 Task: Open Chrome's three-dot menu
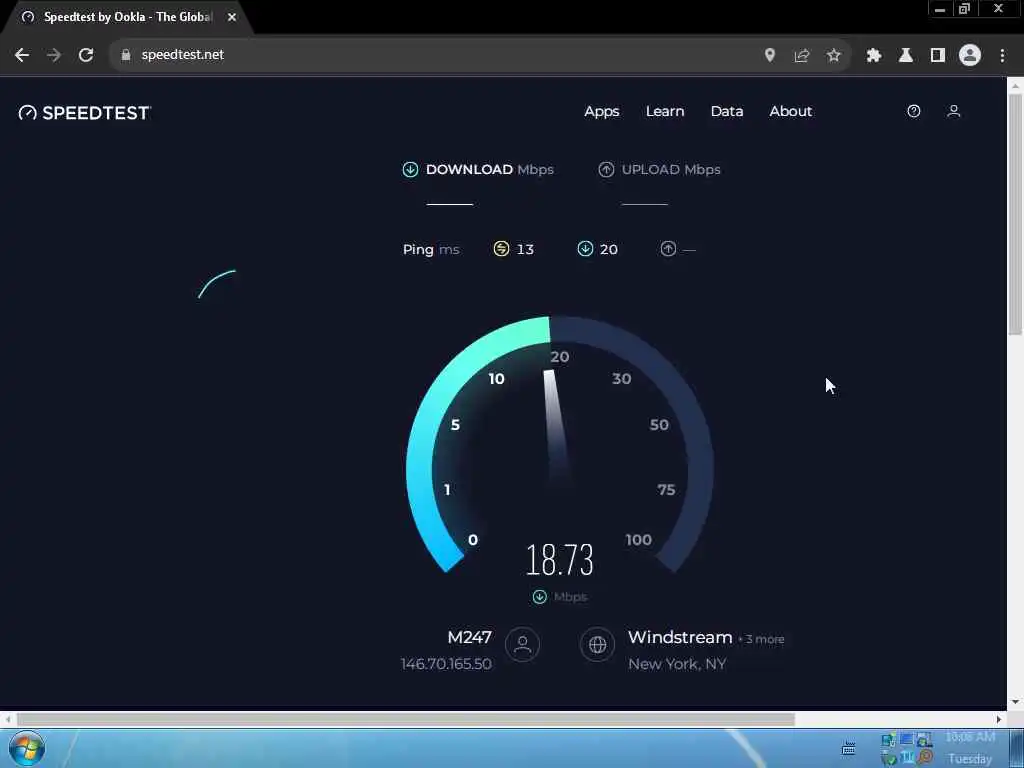tap(1002, 56)
